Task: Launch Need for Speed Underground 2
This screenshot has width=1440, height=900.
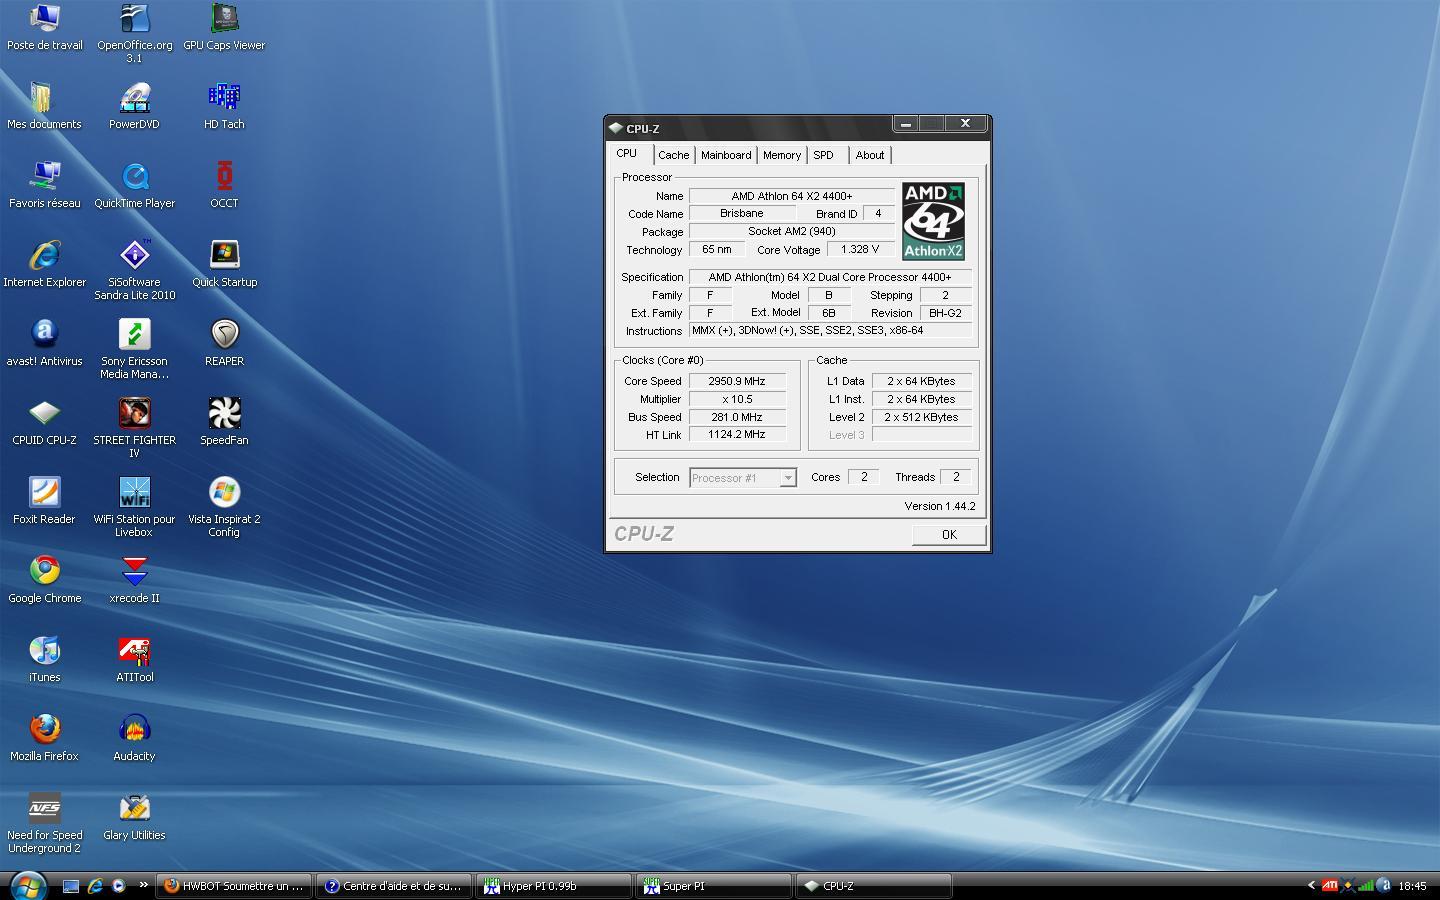Action: [x=45, y=823]
